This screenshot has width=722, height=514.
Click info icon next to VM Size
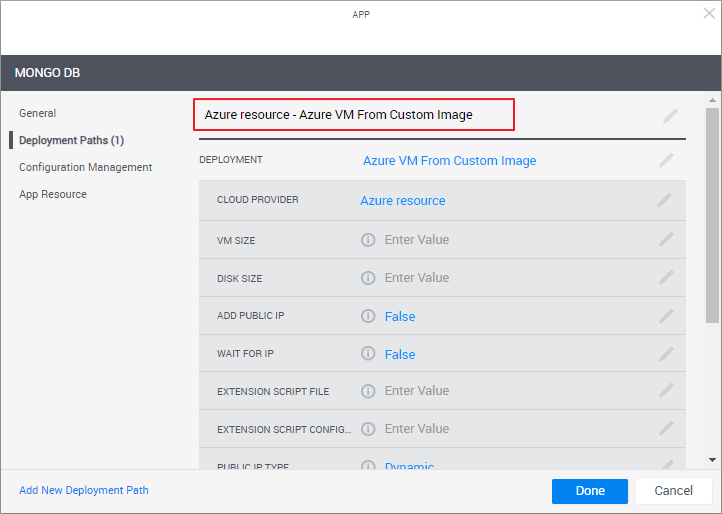[x=368, y=240]
